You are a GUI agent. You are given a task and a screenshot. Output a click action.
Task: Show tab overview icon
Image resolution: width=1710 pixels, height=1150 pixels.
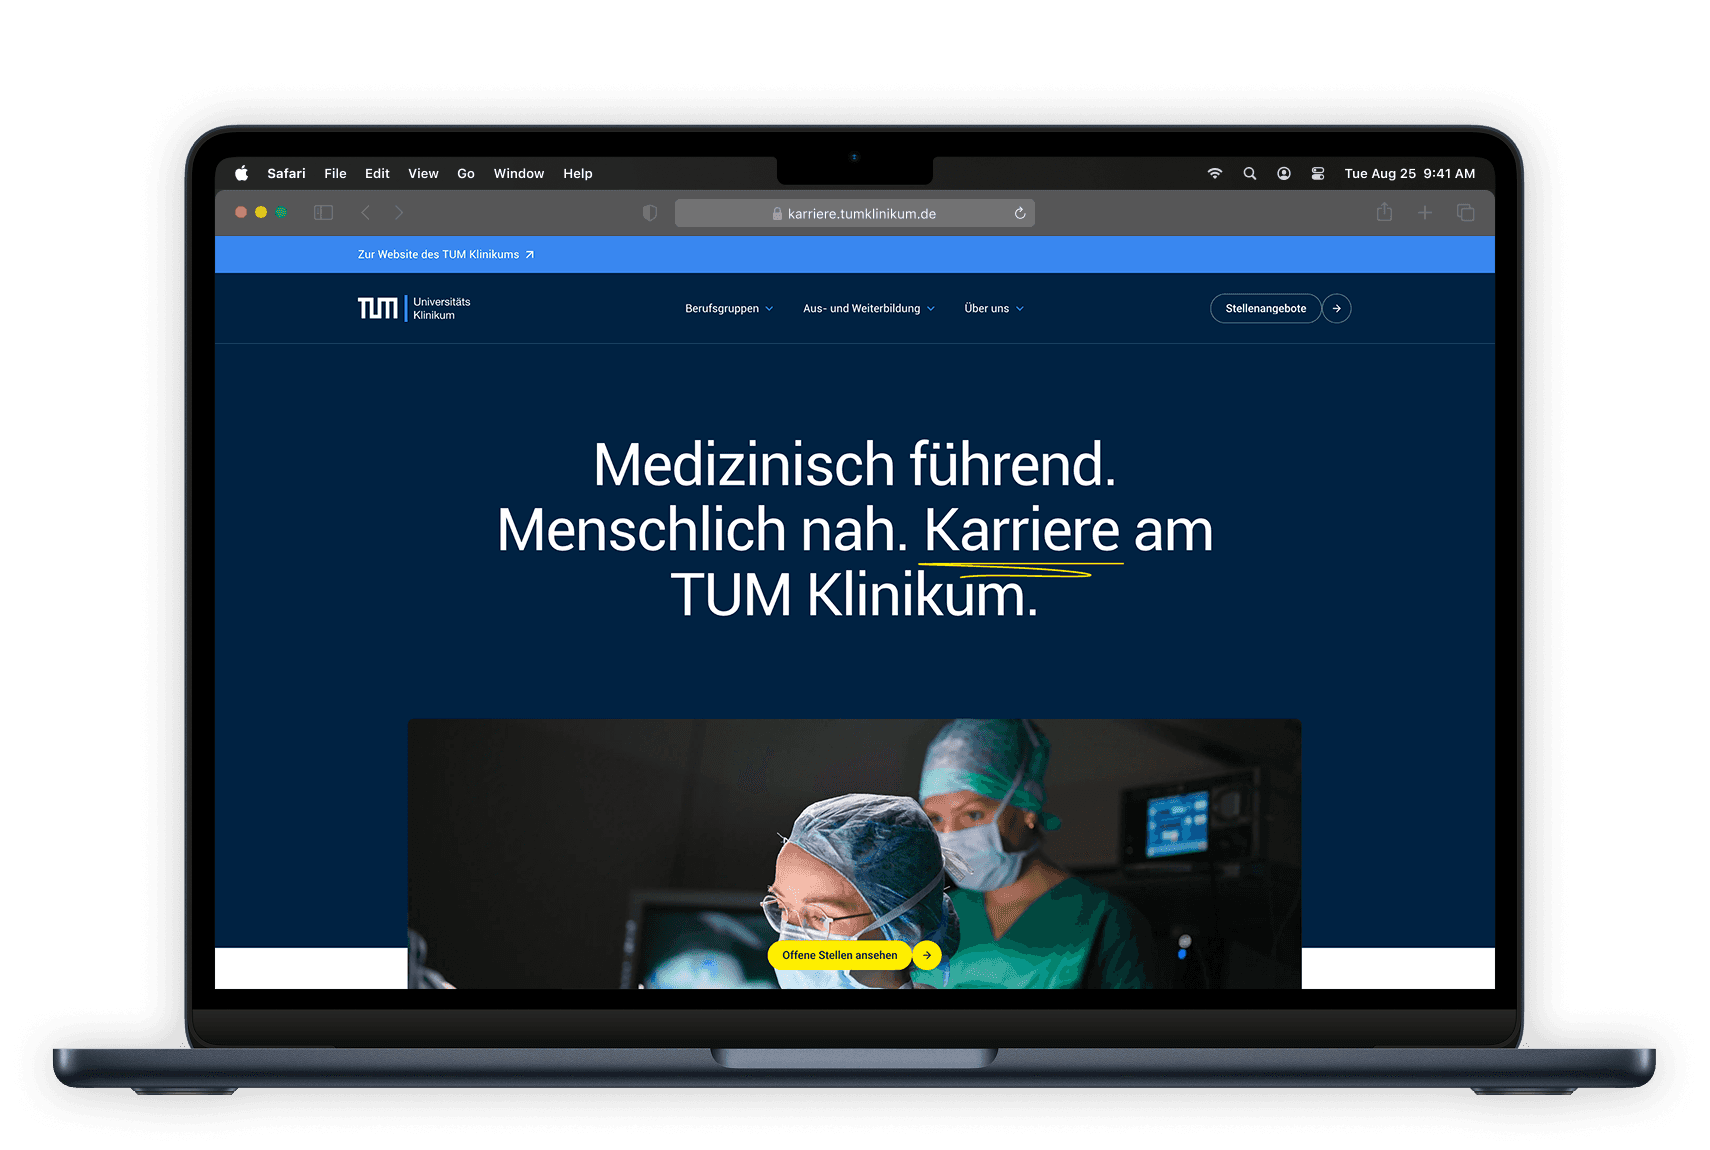point(1466,212)
